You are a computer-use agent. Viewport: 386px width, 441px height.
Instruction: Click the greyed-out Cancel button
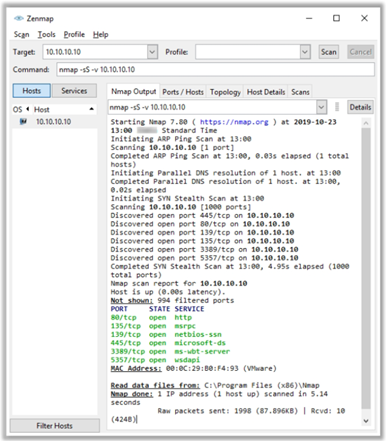pos(360,52)
